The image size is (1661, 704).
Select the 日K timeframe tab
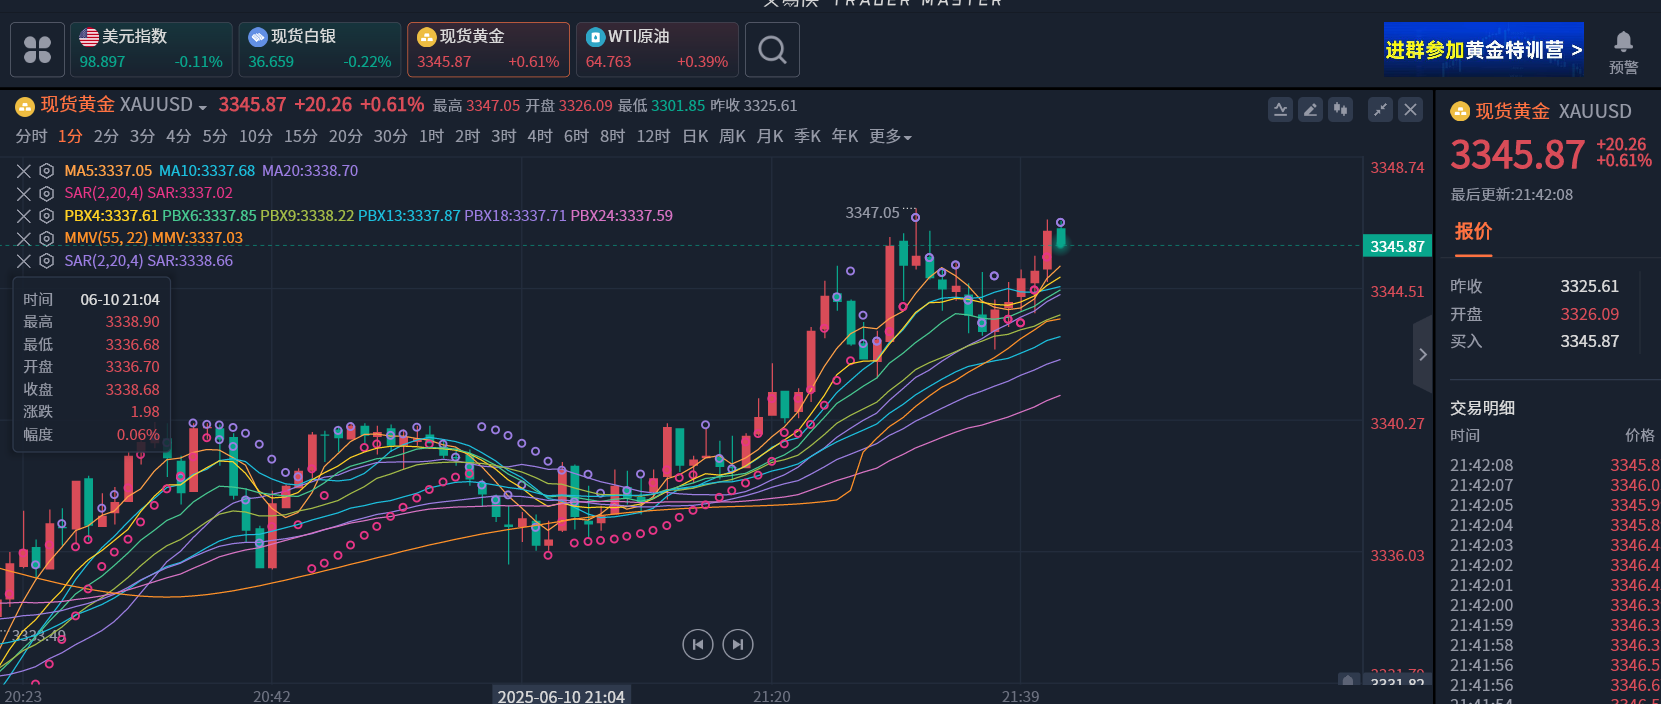click(x=695, y=136)
